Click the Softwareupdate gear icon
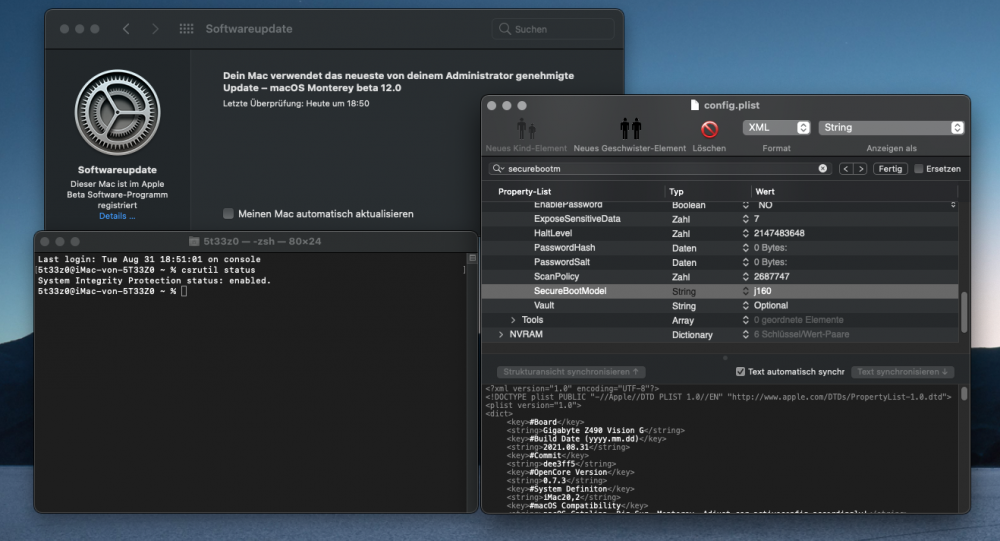 [x=117, y=112]
